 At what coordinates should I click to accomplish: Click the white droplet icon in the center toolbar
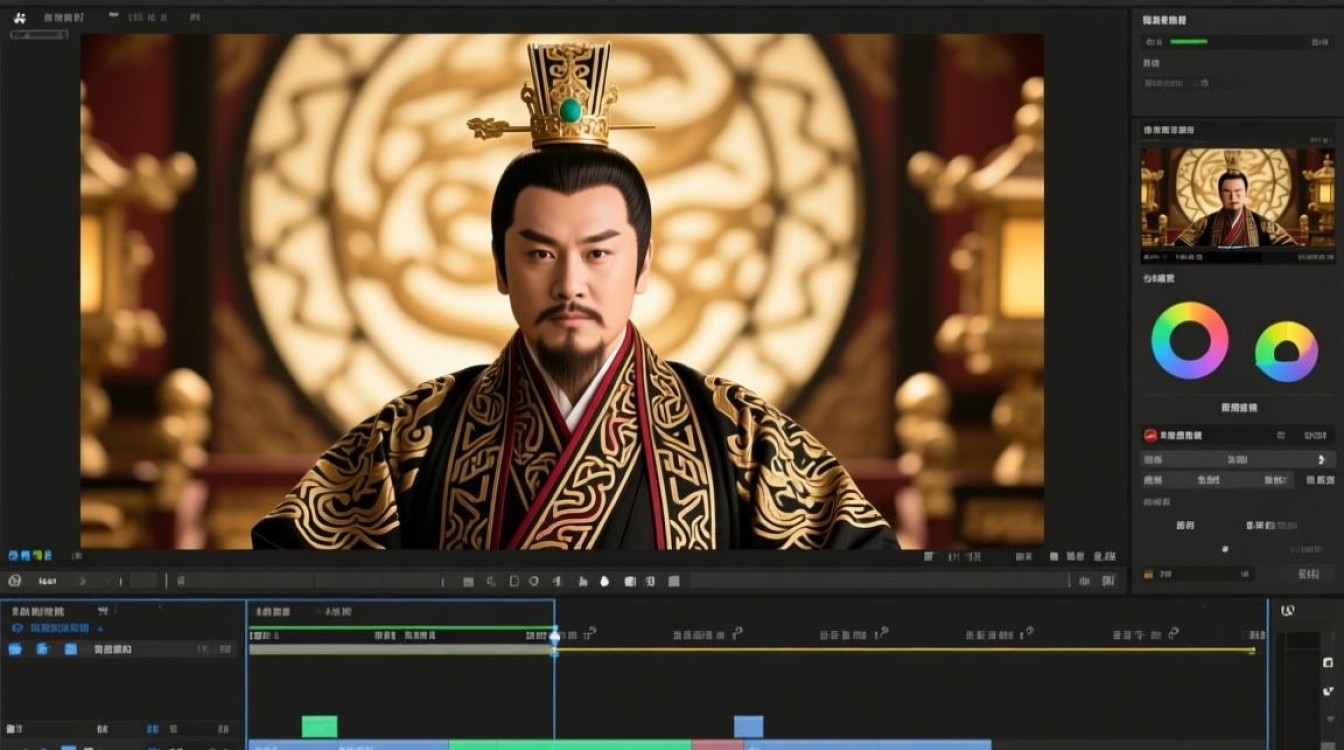[605, 580]
